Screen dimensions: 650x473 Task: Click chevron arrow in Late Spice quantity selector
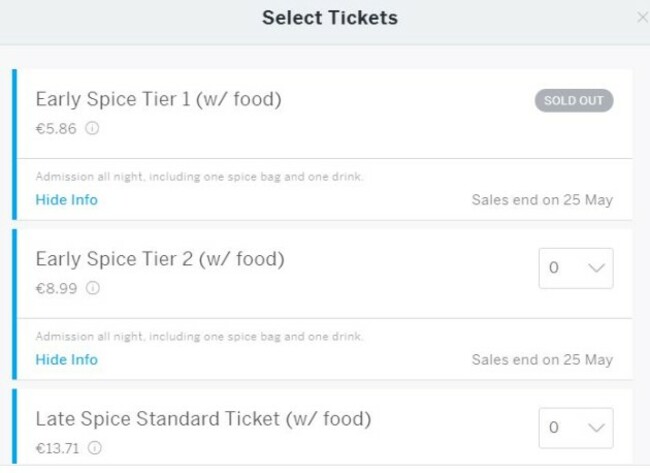coord(597,428)
